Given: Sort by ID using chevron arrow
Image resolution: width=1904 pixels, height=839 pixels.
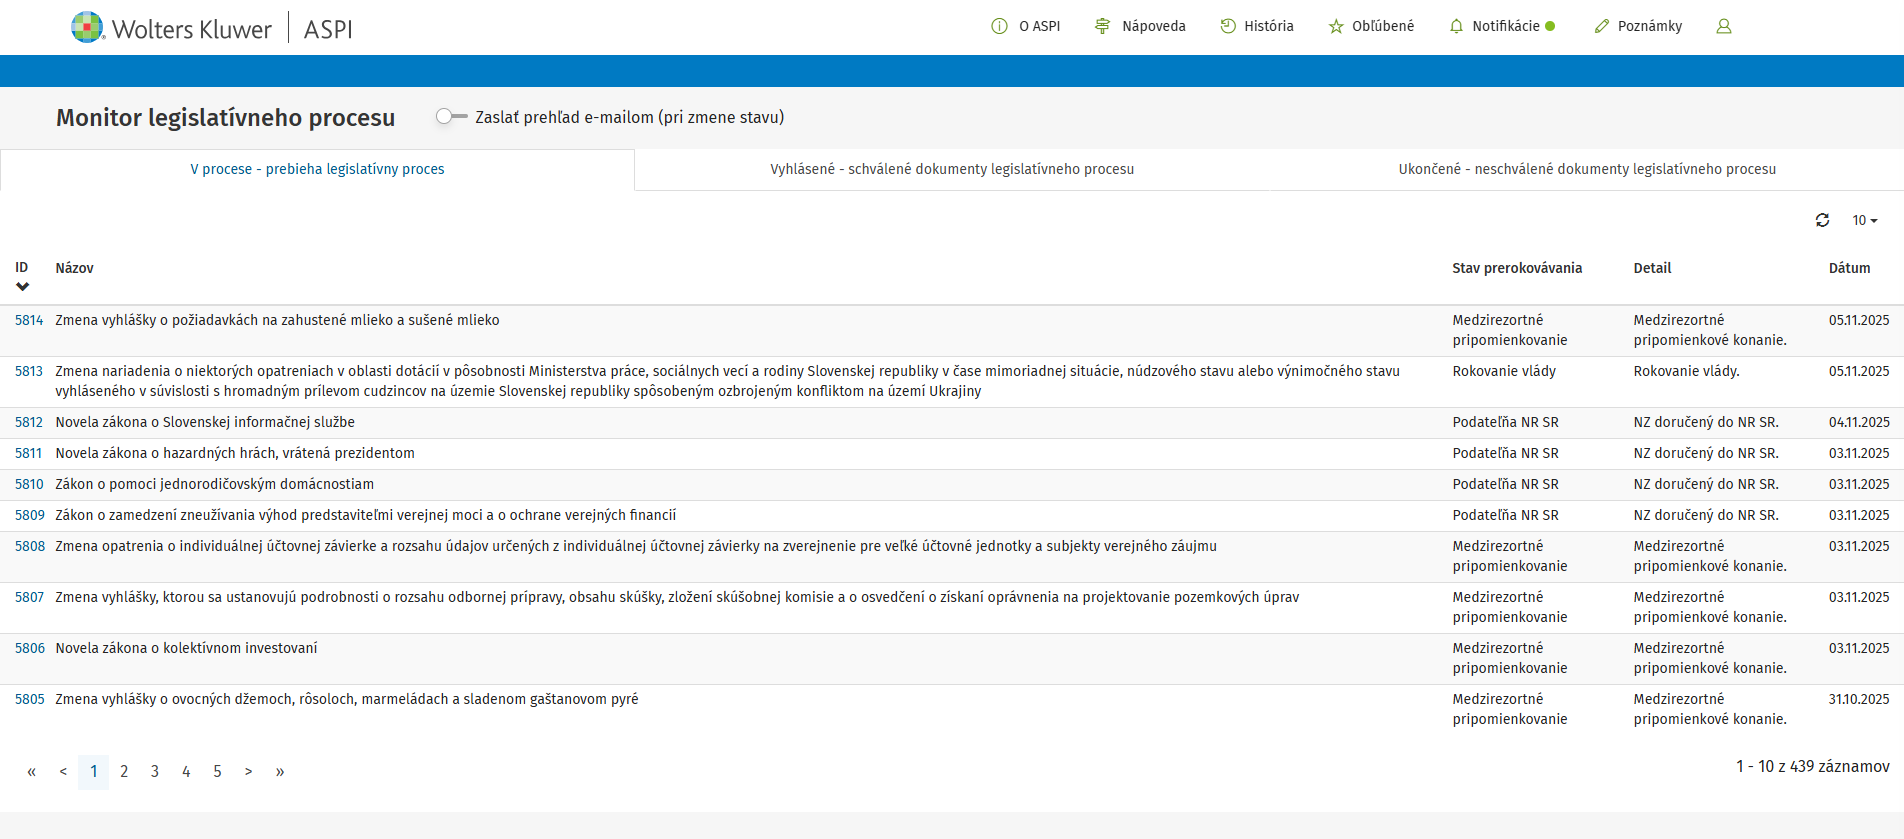Looking at the screenshot, I should coord(22,287).
